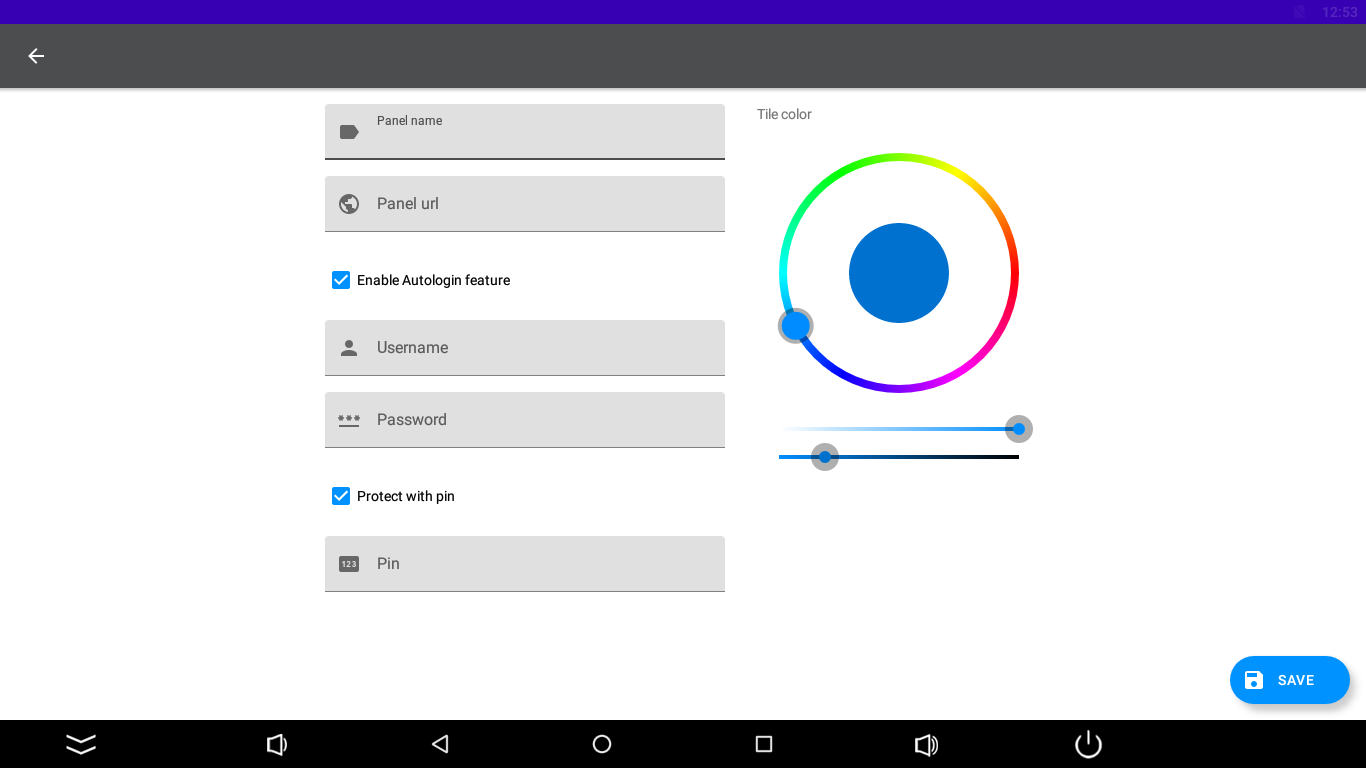Tap the Android home circle button
1366x768 pixels.
(x=602, y=744)
